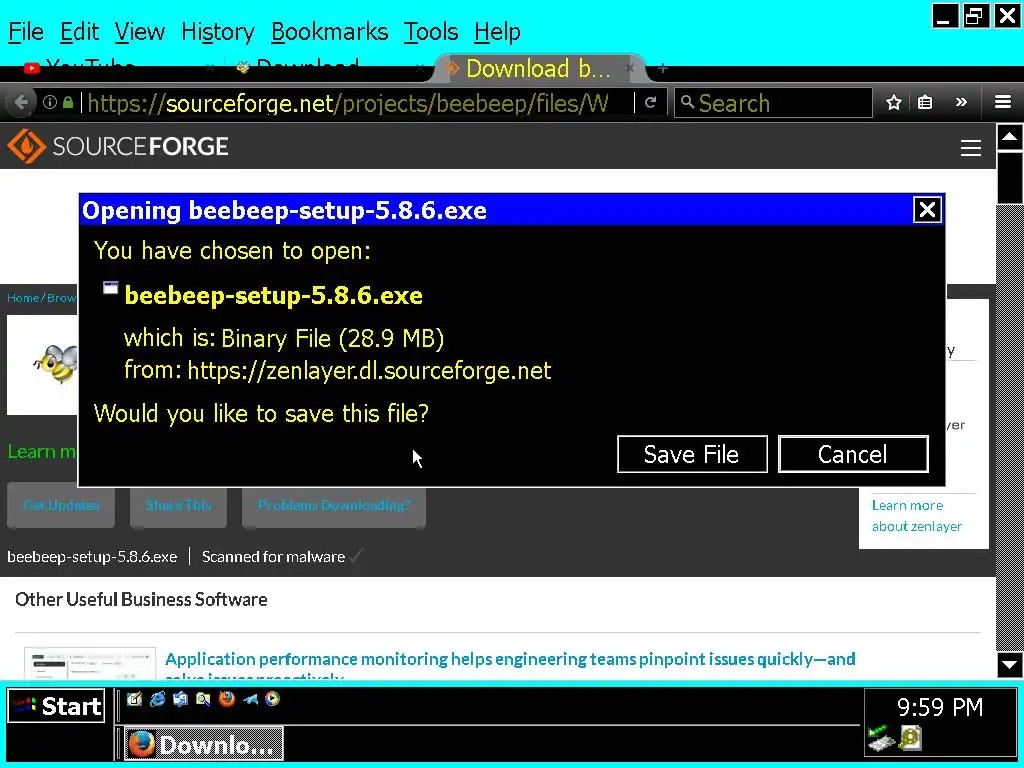
Task: Show site information via the info icon
Action: click(50, 103)
